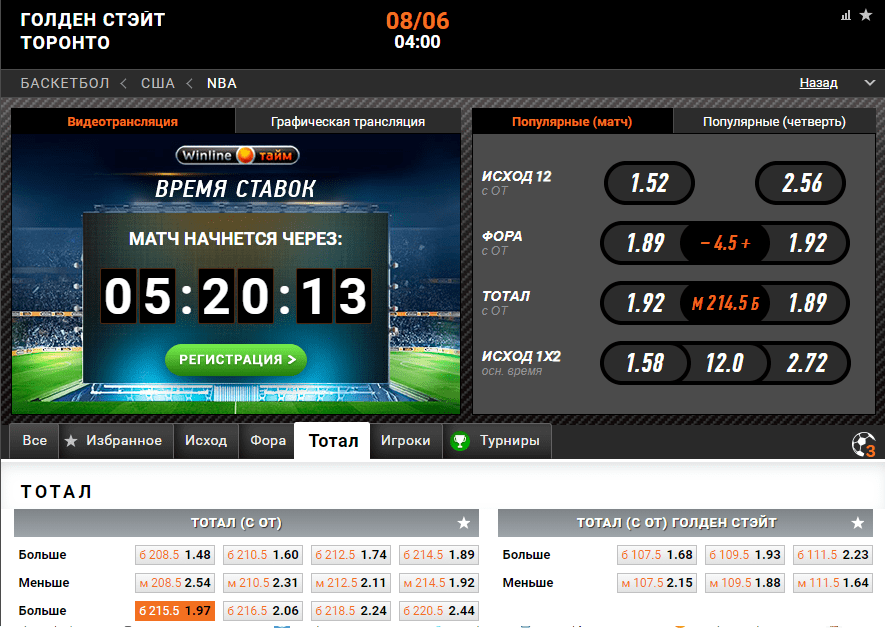885x629 pixels.
Task: Favorite the ТОТАЛ (С ОТ) ГОЛДЕН СТЭЙТ star
Action: [858, 523]
